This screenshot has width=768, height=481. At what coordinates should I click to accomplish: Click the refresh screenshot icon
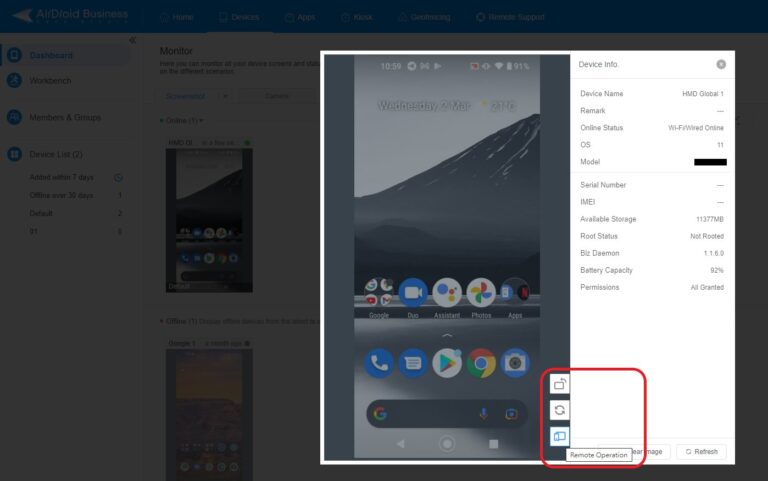(x=559, y=410)
